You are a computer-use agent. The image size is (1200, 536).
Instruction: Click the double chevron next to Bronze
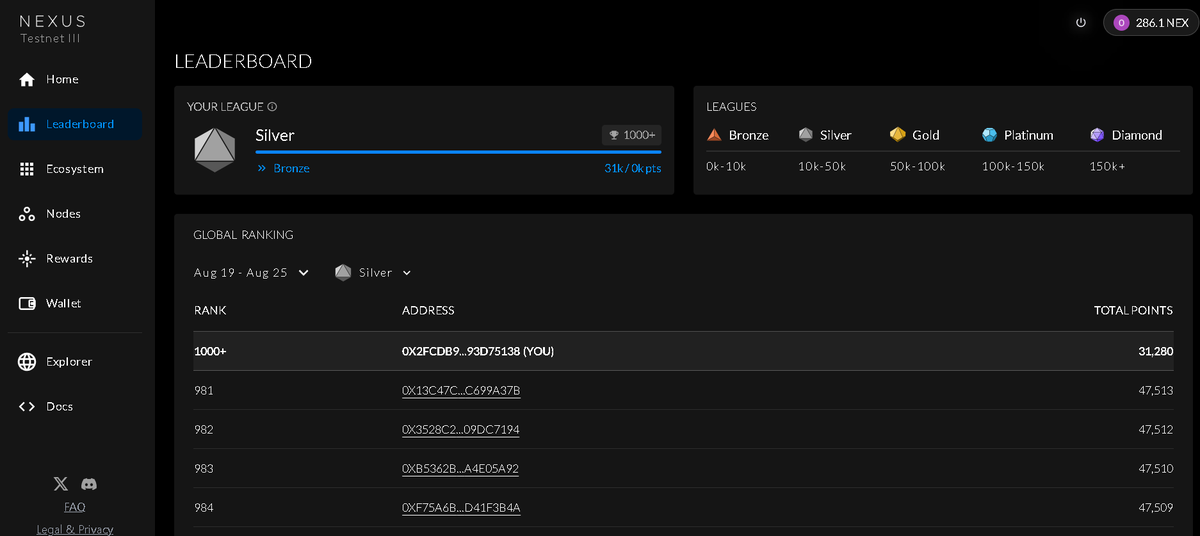[262, 168]
